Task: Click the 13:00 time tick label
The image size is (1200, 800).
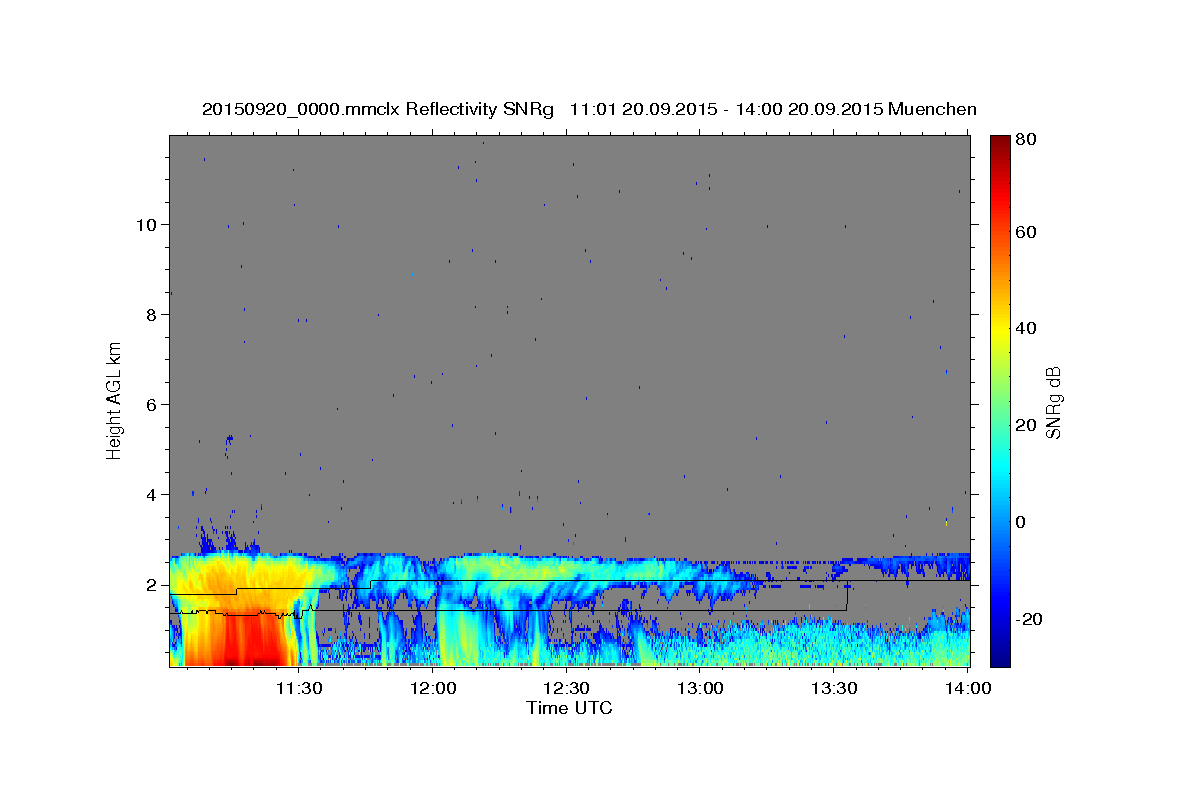Action: pyautogui.click(x=701, y=688)
